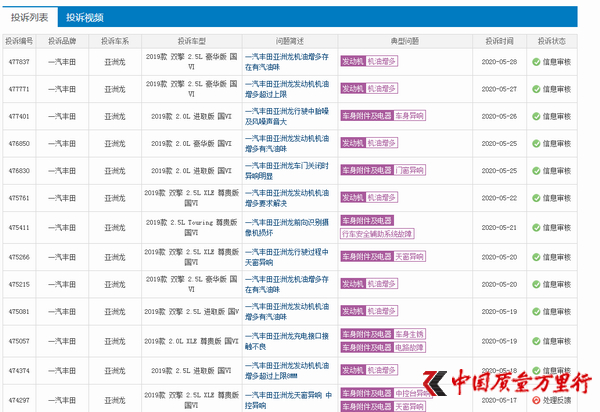
Task: Click 车身附件及电器 tag in complaint 475411 row
Action: click(367, 220)
